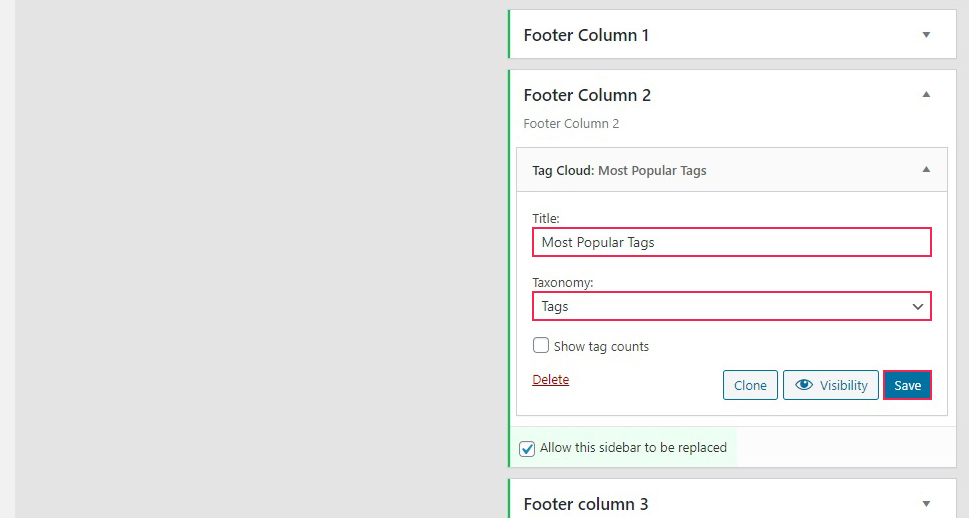Expand Footer column 3 via its arrow

(x=926, y=504)
